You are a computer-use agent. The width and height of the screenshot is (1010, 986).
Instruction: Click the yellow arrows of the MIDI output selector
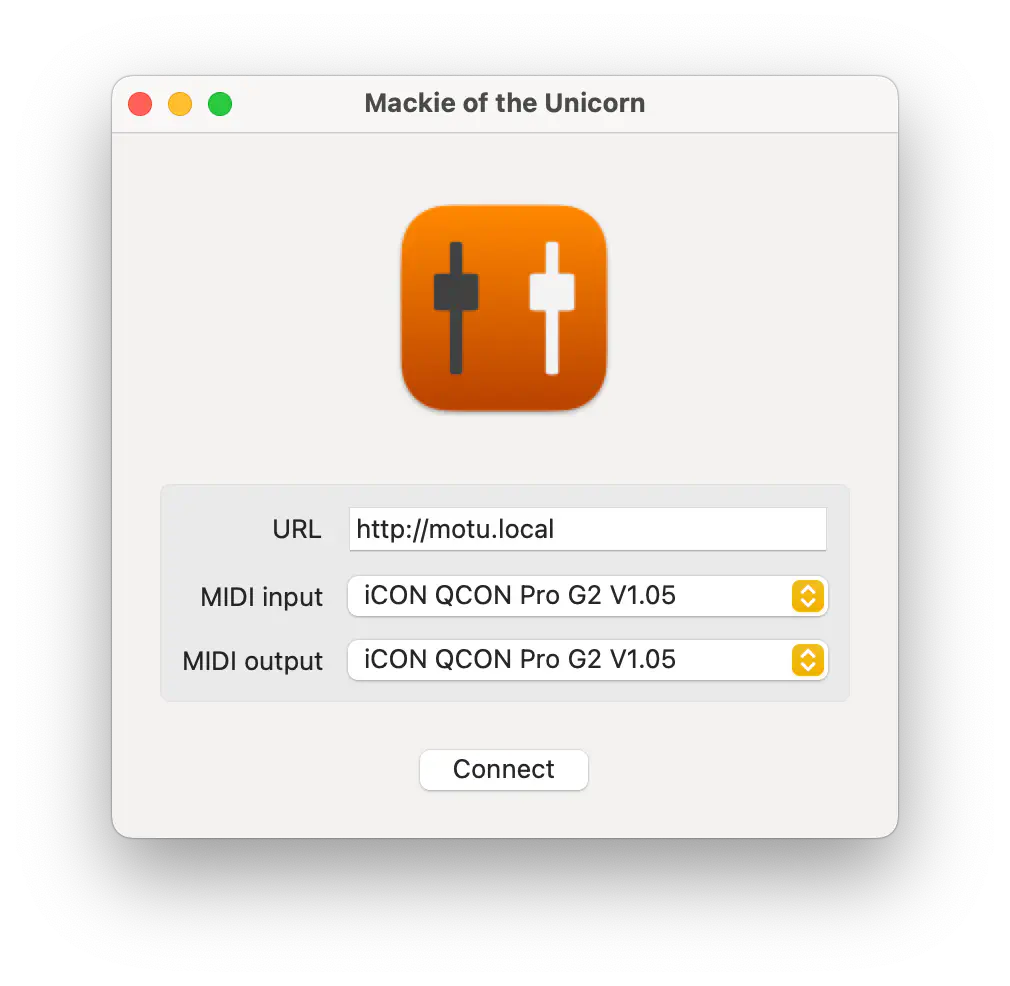(808, 660)
